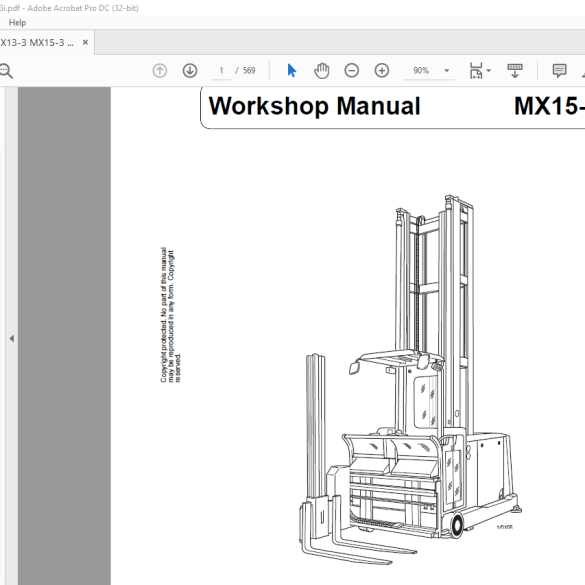Zoom out with the minus button
Viewport: 585px width, 585px height.
(x=351, y=71)
